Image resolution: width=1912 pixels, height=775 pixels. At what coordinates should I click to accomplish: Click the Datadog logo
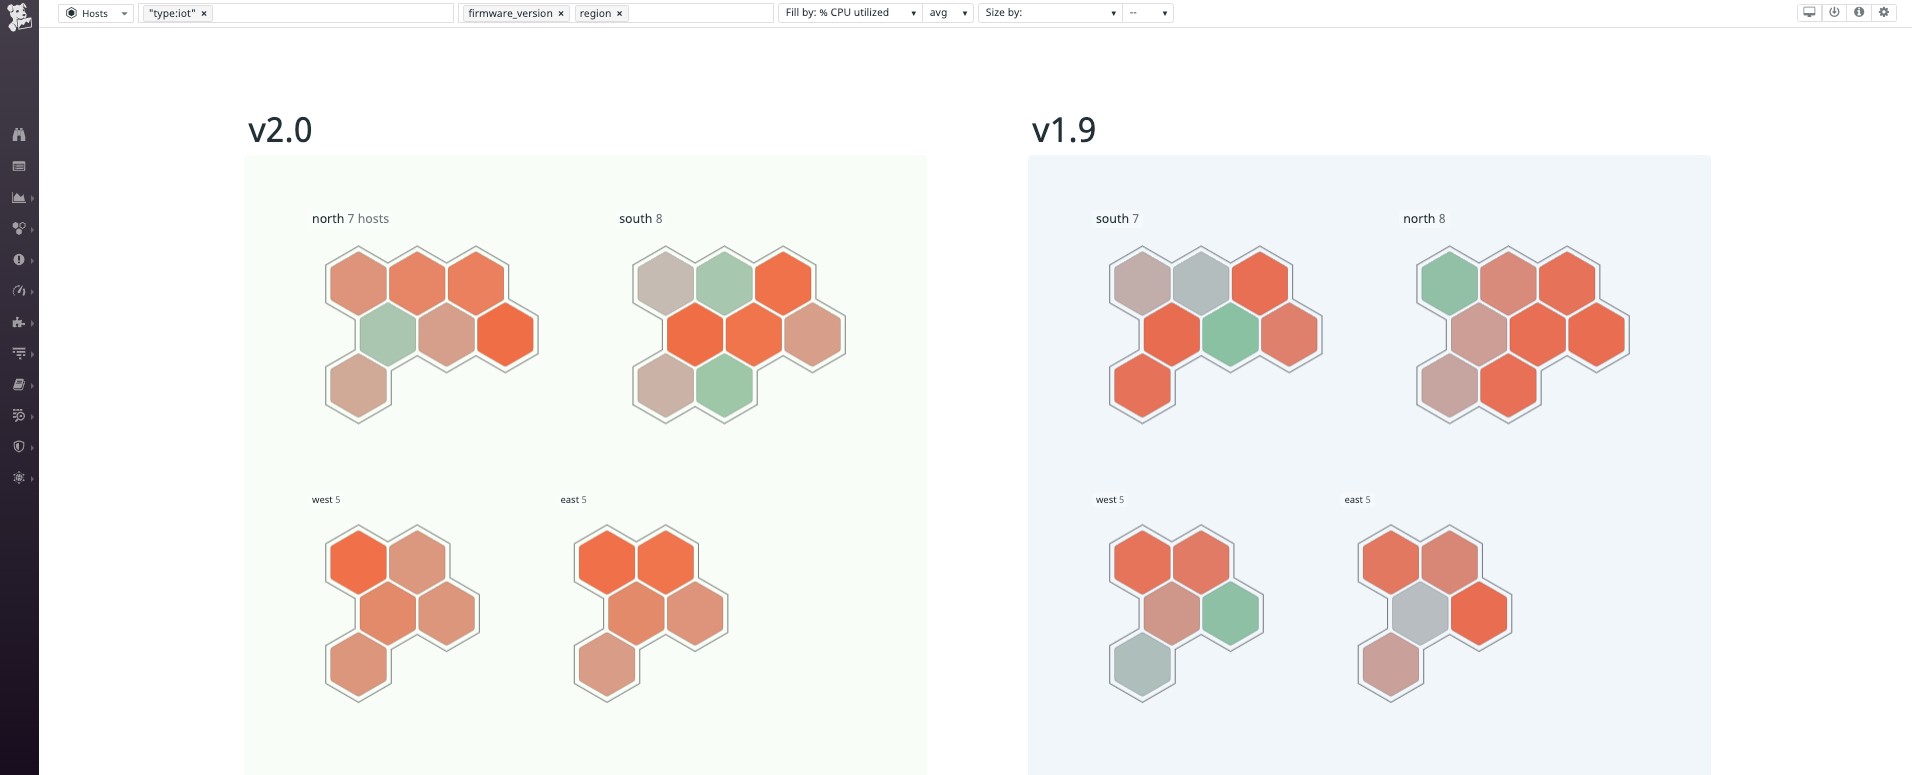(18, 17)
